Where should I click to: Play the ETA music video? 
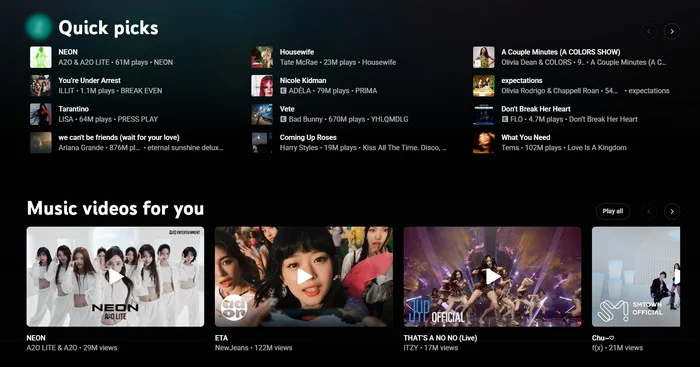click(304, 277)
